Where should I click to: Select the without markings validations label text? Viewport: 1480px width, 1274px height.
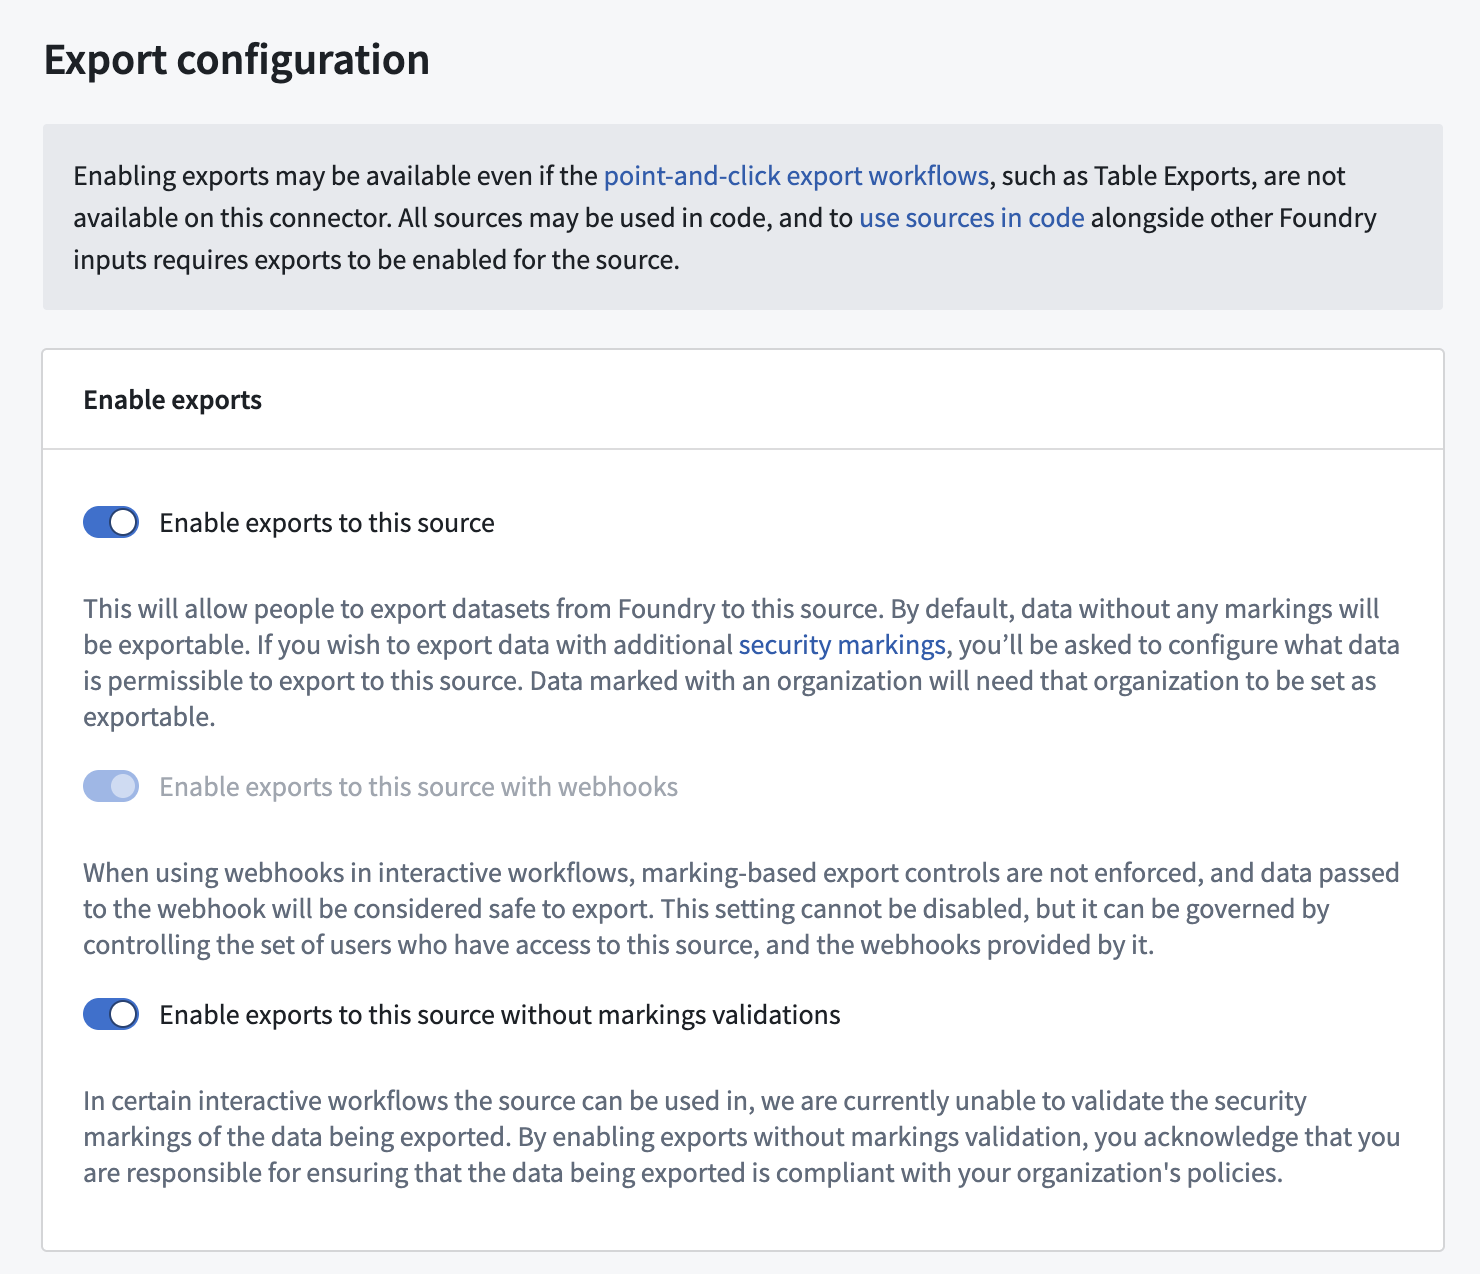(499, 1014)
